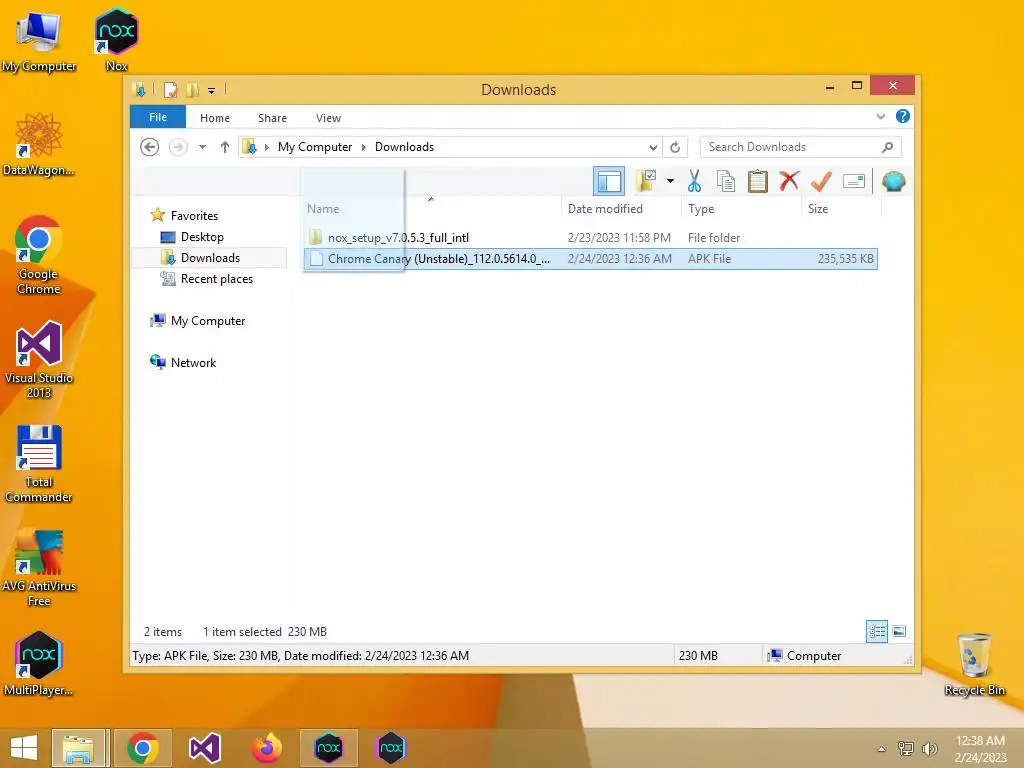
Task: Open the View ribbon tab
Action: click(328, 118)
